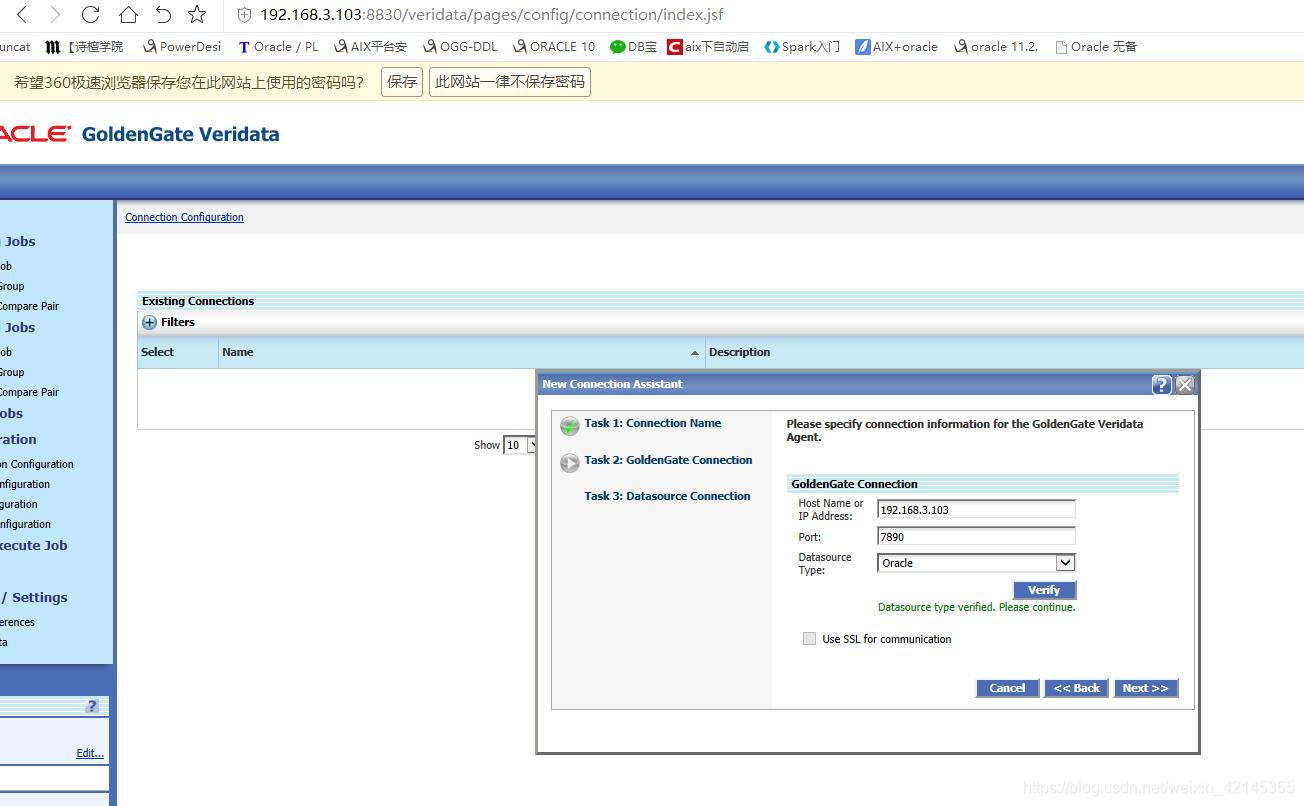Click the Cancel button in the assistant
The height and width of the screenshot is (806, 1304).
pyautogui.click(x=1007, y=688)
